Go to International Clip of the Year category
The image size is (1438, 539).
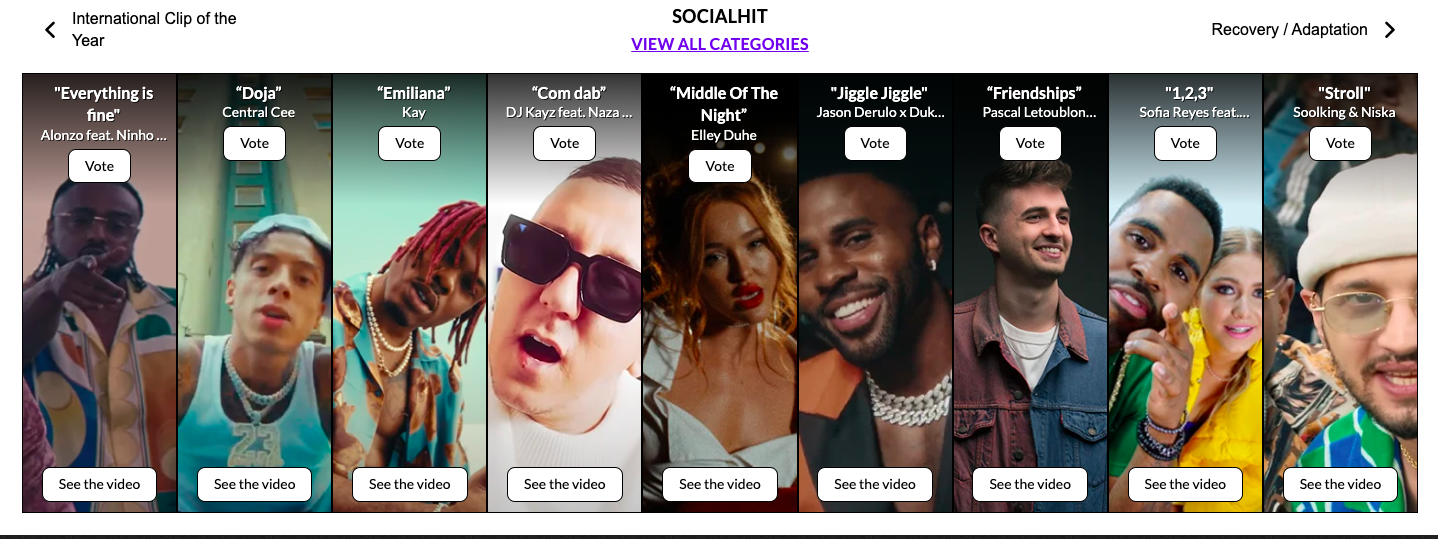pos(154,30)
